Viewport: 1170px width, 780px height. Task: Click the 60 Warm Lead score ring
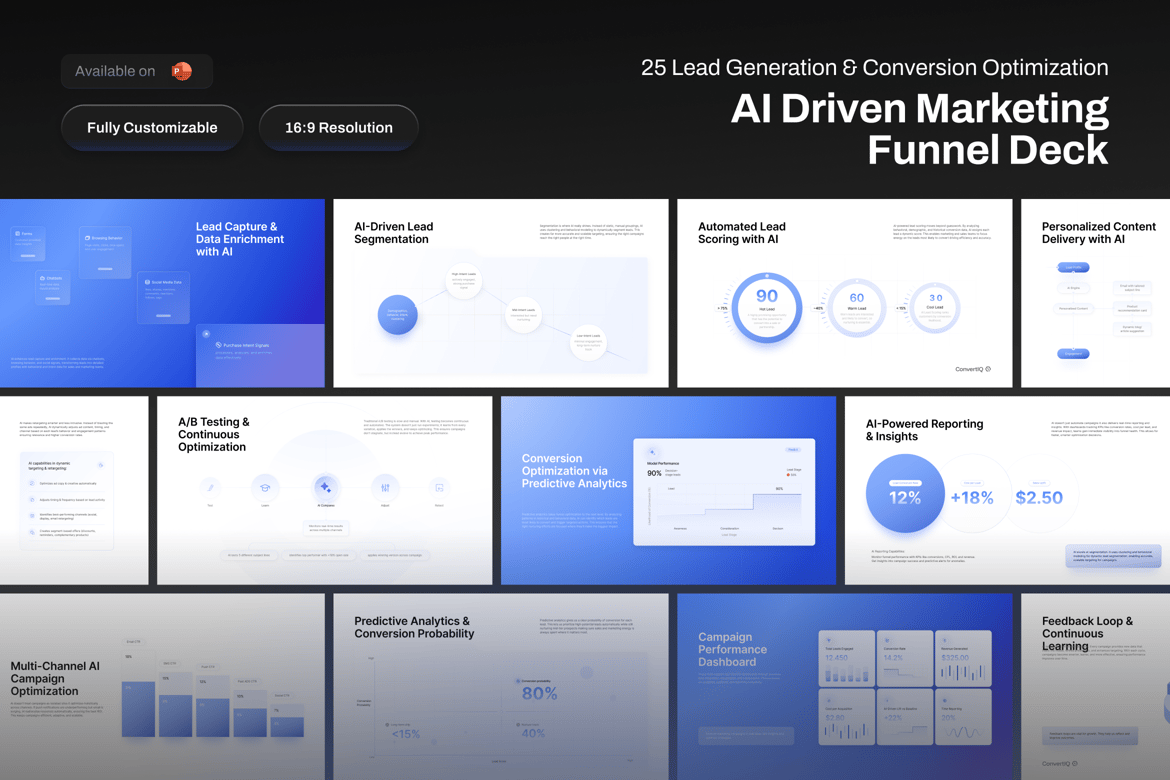coord(857,308)
